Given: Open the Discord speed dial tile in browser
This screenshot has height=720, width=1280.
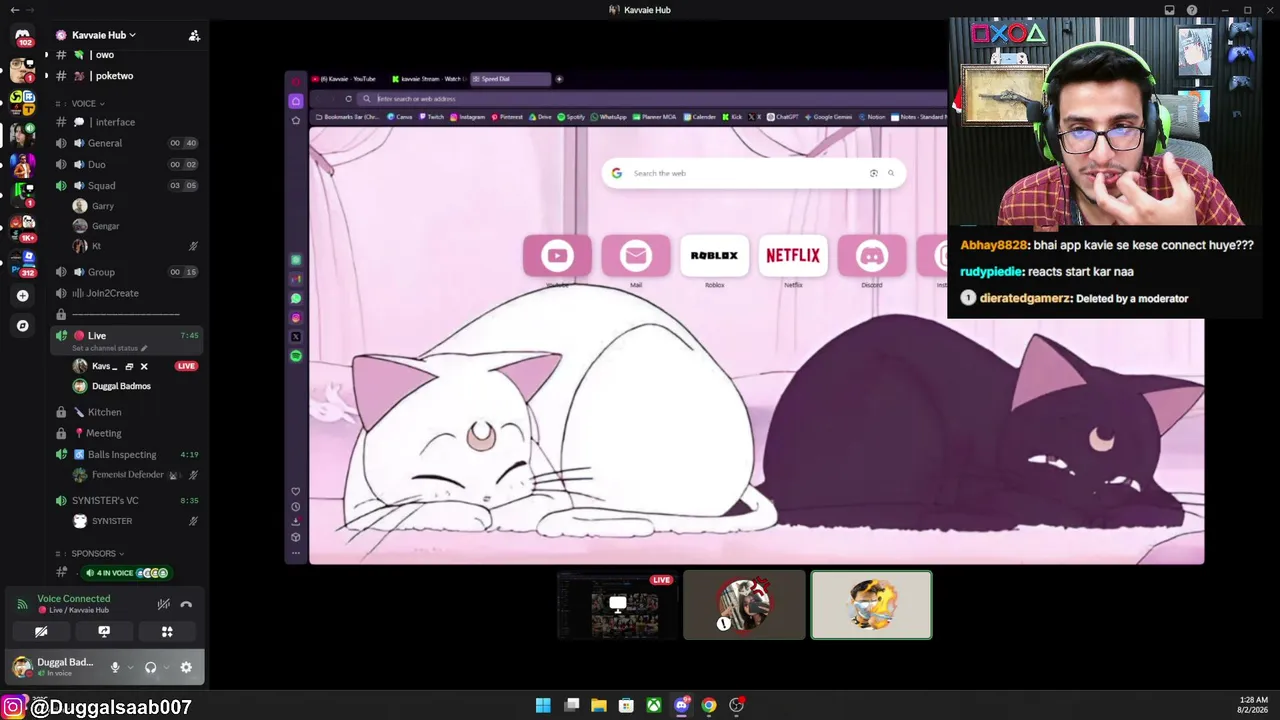Looking at the screenshot, I should click(872, 256).
